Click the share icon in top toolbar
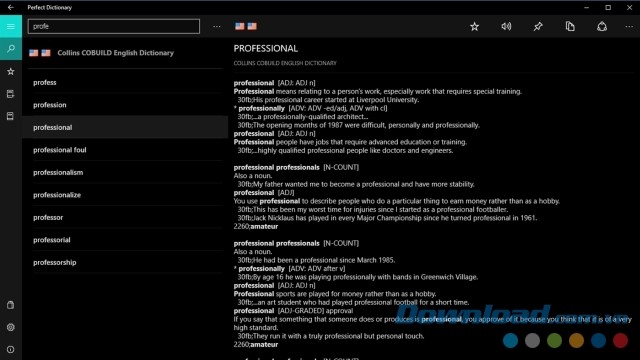 (602, 27)
